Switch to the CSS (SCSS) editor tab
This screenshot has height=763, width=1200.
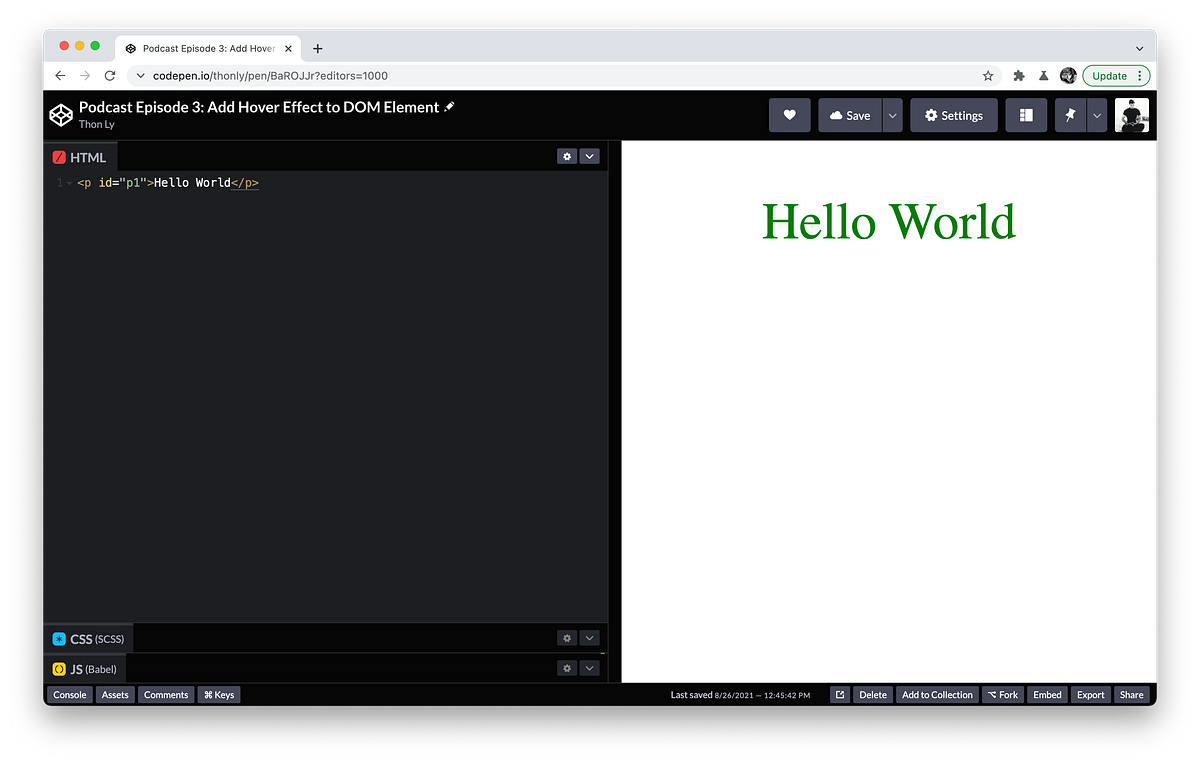[86, 638]
